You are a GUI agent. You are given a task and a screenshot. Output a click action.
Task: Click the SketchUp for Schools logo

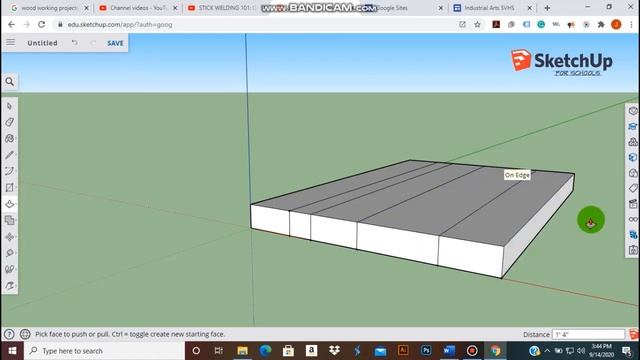click(x=562, y=62)
